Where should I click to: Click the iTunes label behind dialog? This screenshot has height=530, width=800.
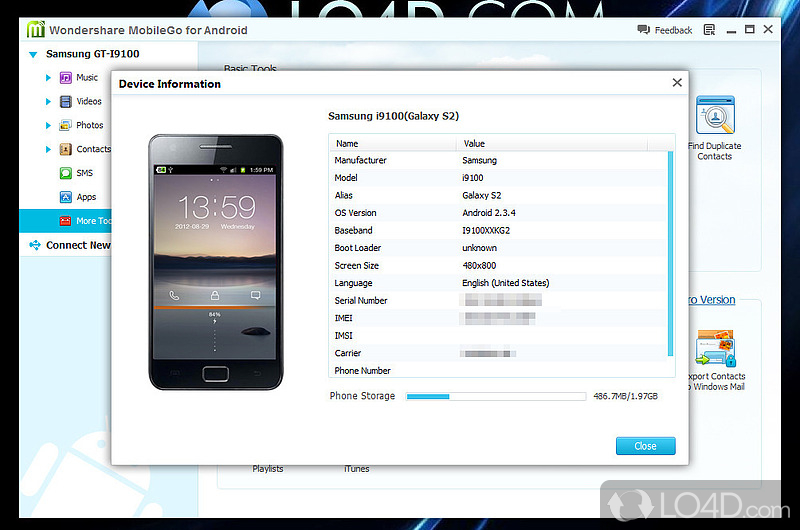click(x=357, y=469)
